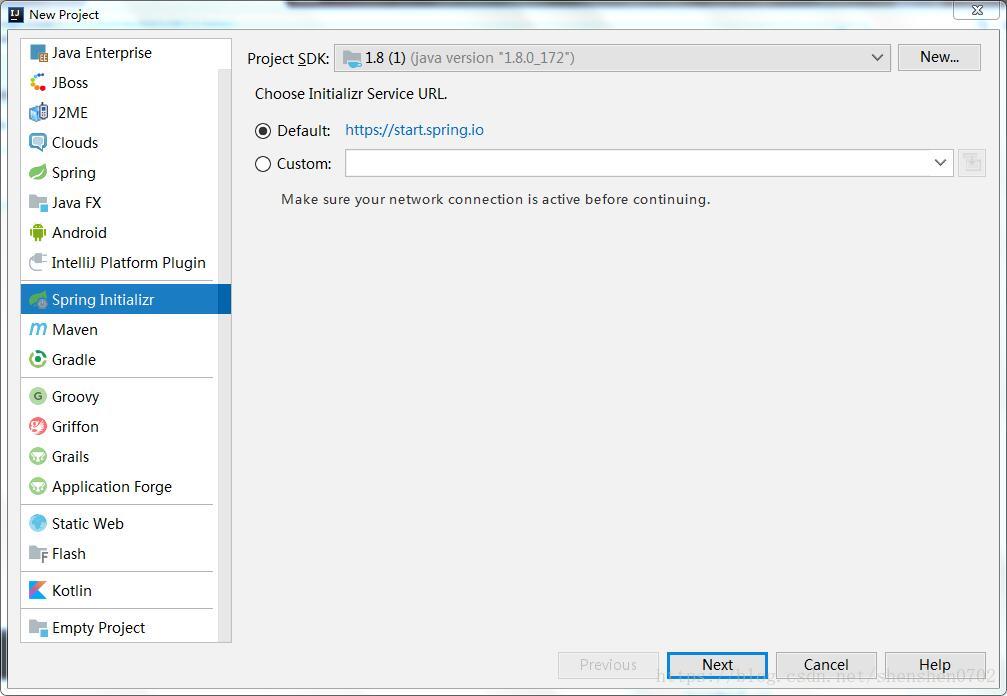
Task: Expand the Custom URL history dropdown arrow
Action: [940, 163]
